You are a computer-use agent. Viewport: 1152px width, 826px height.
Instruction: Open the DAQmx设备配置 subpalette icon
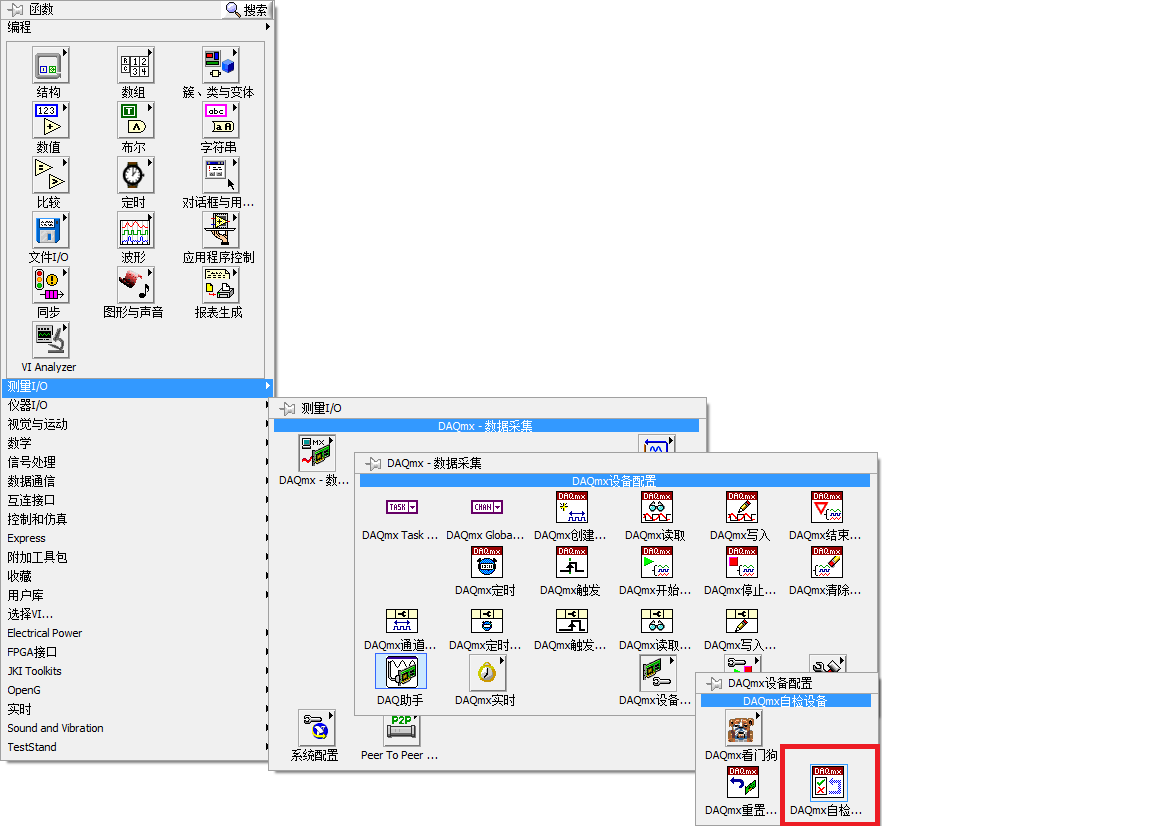point(657,672)
